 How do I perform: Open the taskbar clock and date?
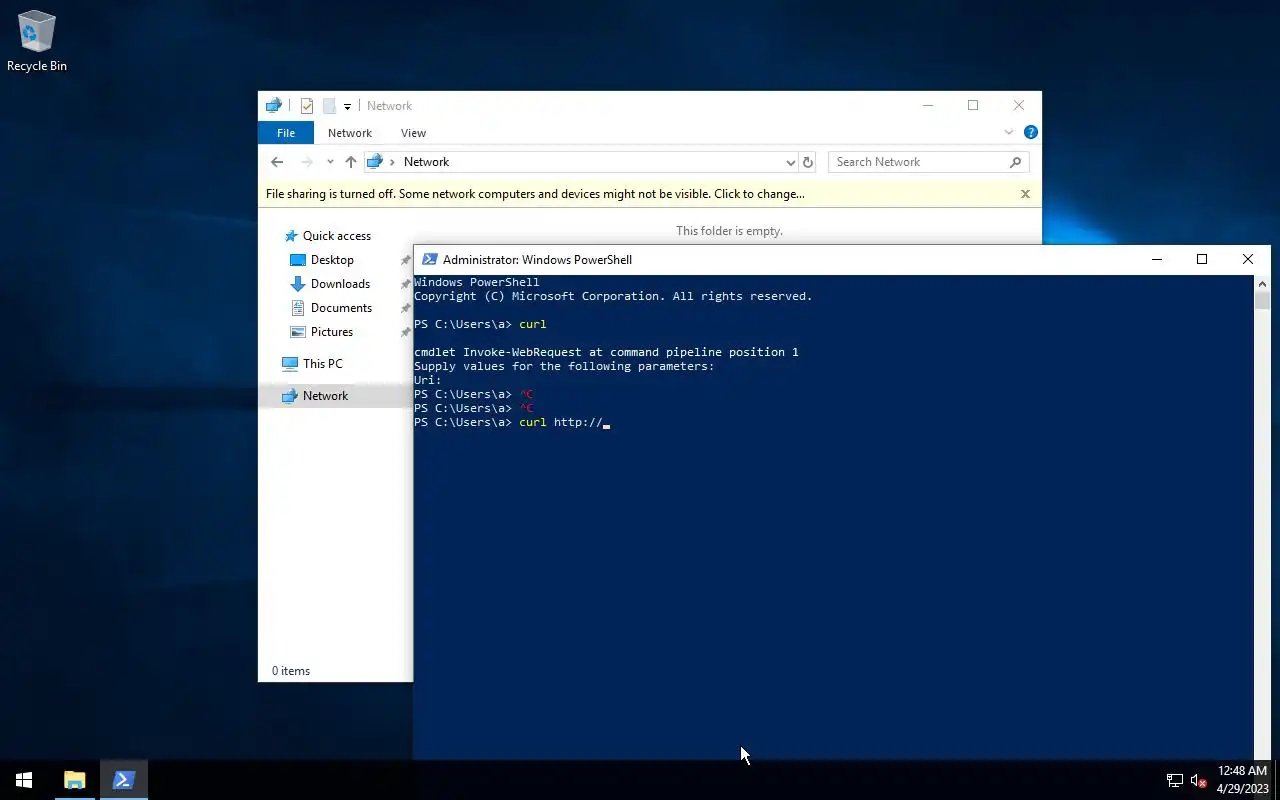1242,780
